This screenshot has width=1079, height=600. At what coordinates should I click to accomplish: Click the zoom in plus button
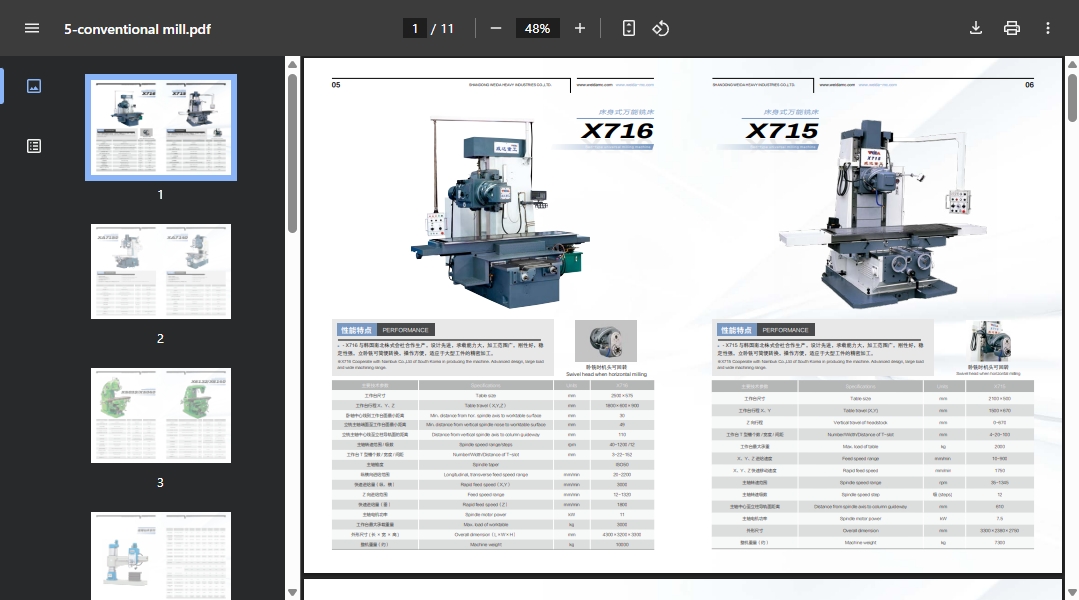[580, 28]
